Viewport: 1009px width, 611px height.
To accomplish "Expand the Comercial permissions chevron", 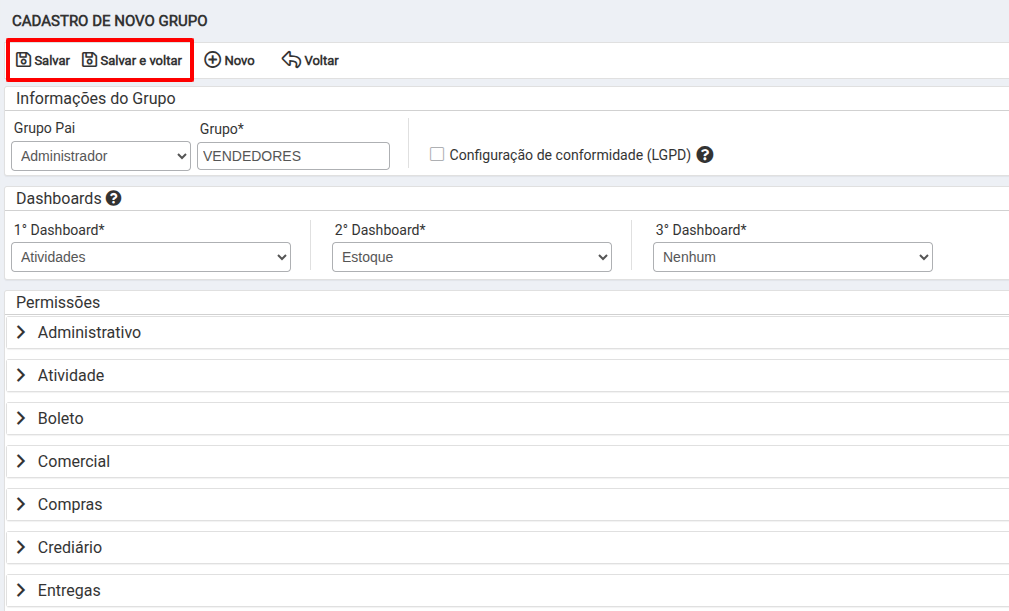I will pyautogui.click(x=21, y=461).
